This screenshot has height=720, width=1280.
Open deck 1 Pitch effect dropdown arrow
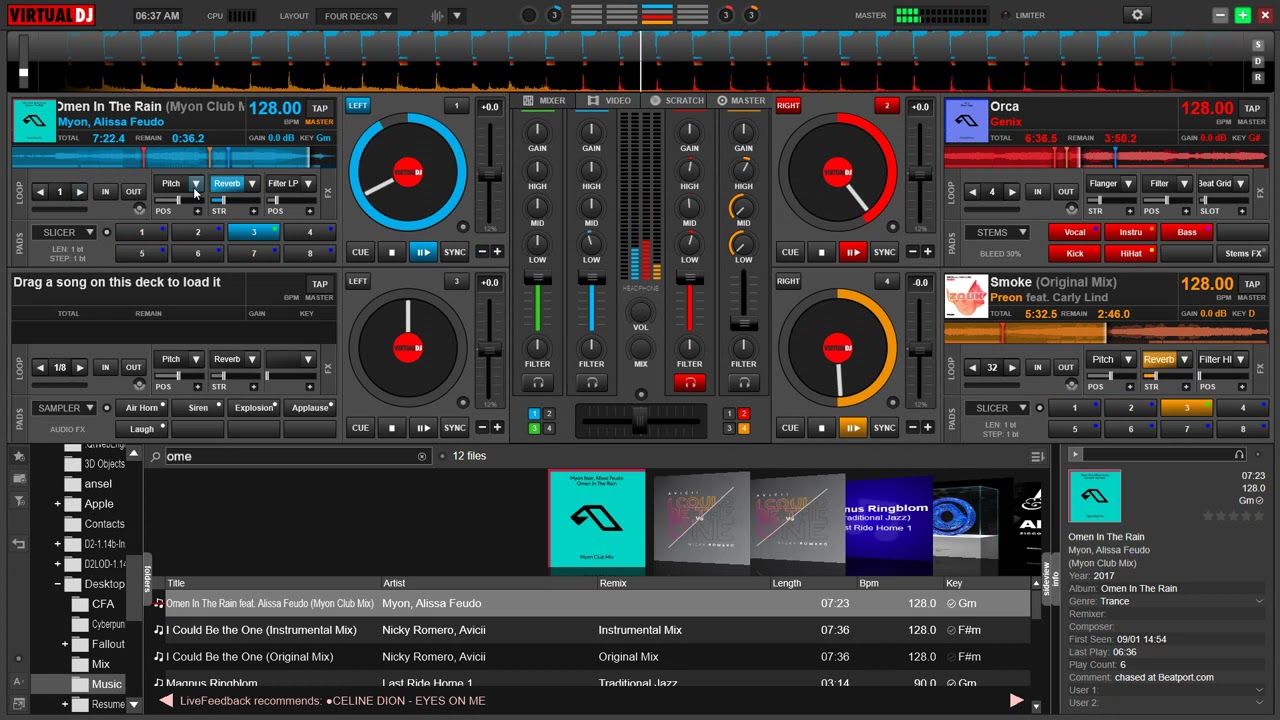pyautogui.click(x=196, y=184)
